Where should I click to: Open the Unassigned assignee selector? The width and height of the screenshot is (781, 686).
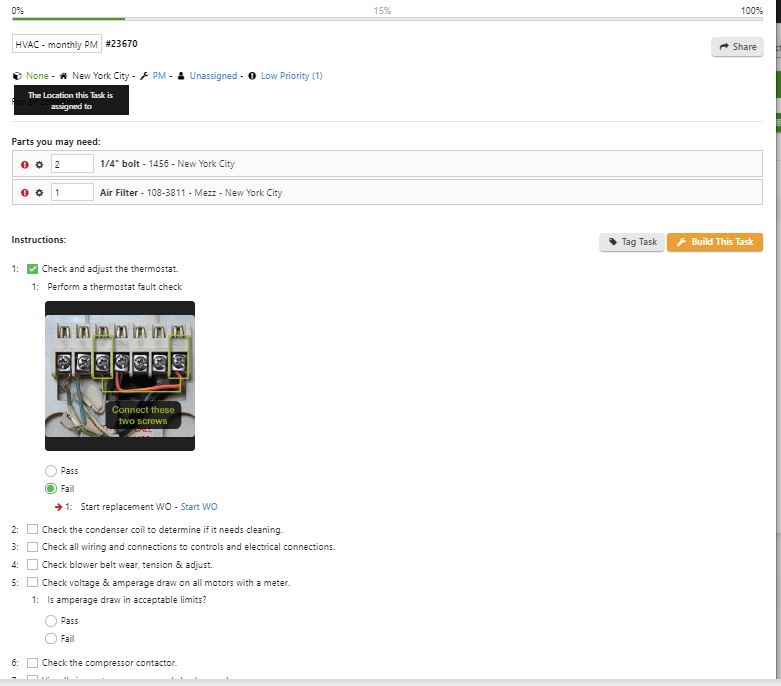pos(213,76)
